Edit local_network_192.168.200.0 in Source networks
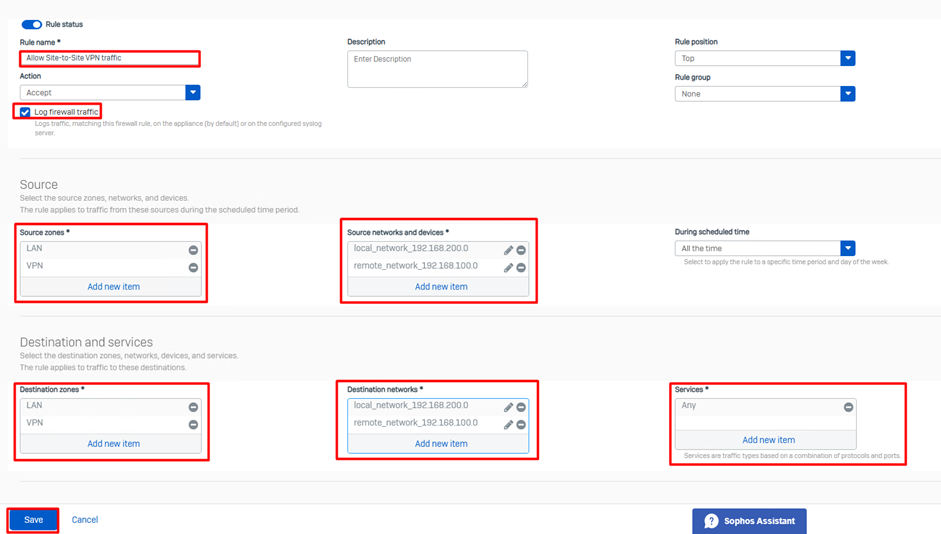The width and height of the screenshot is (941, 534). point(508,250)
